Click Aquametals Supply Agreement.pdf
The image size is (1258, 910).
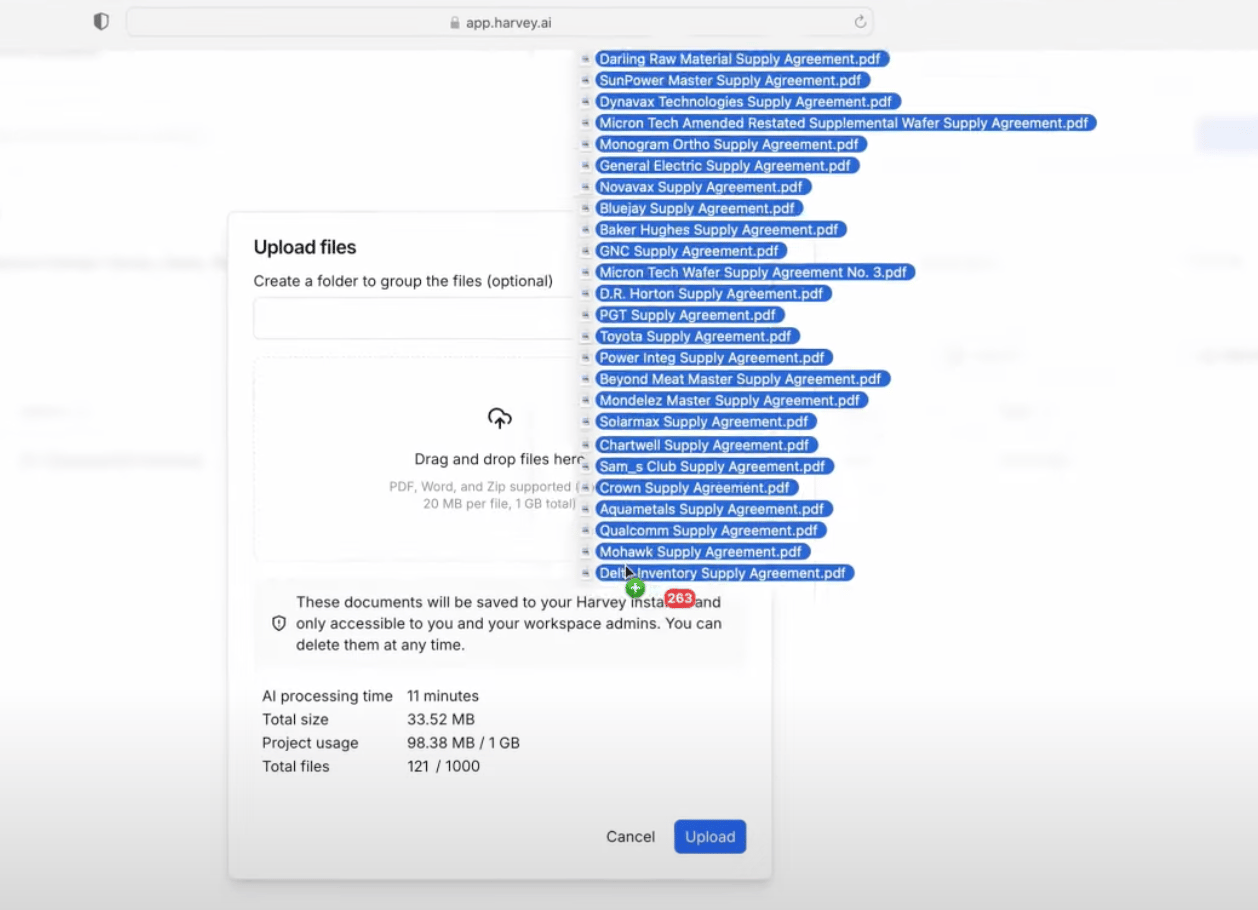click(x=714, y=509)
